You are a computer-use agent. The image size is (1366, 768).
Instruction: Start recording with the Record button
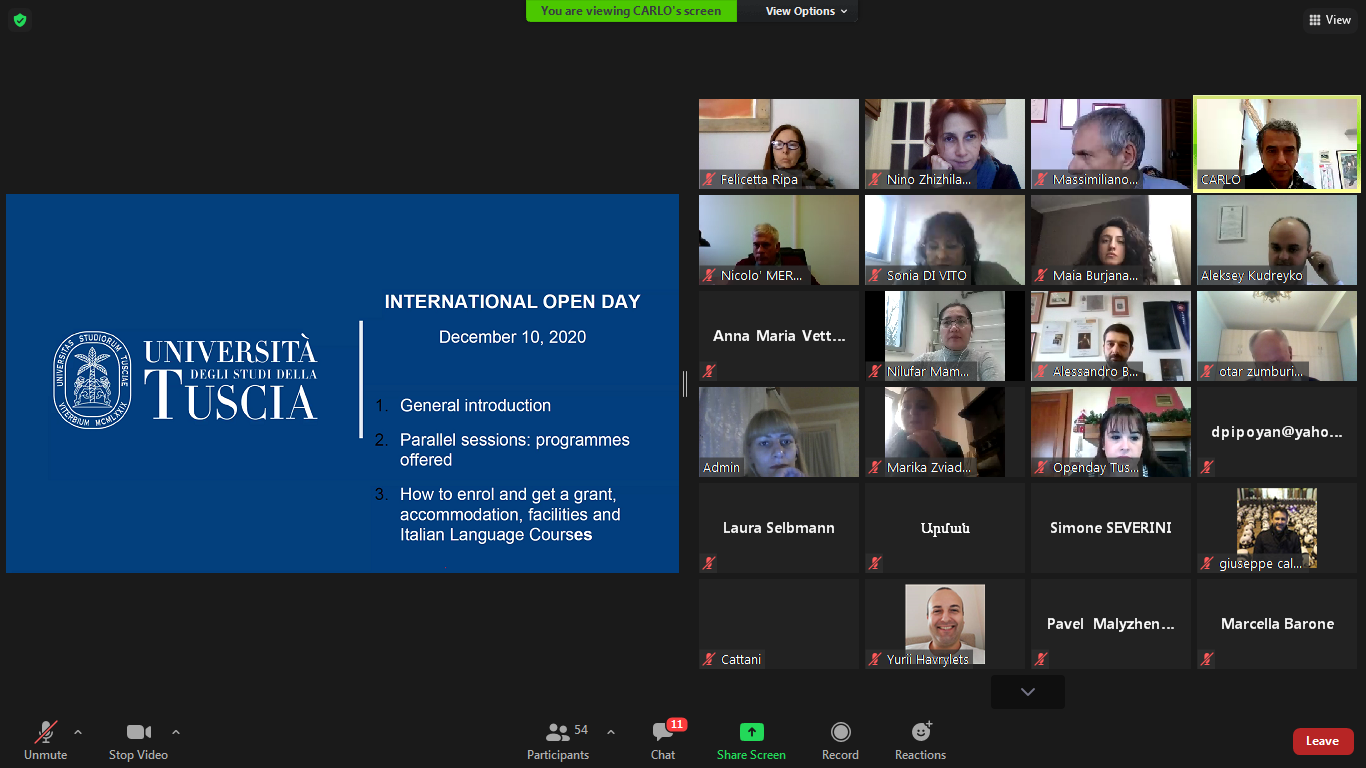tap(840, 741)
